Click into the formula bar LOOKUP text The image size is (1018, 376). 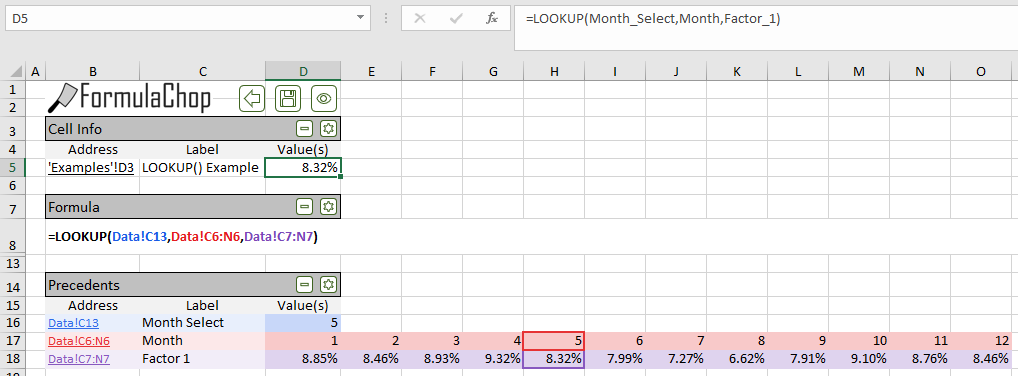click(652, 19)
